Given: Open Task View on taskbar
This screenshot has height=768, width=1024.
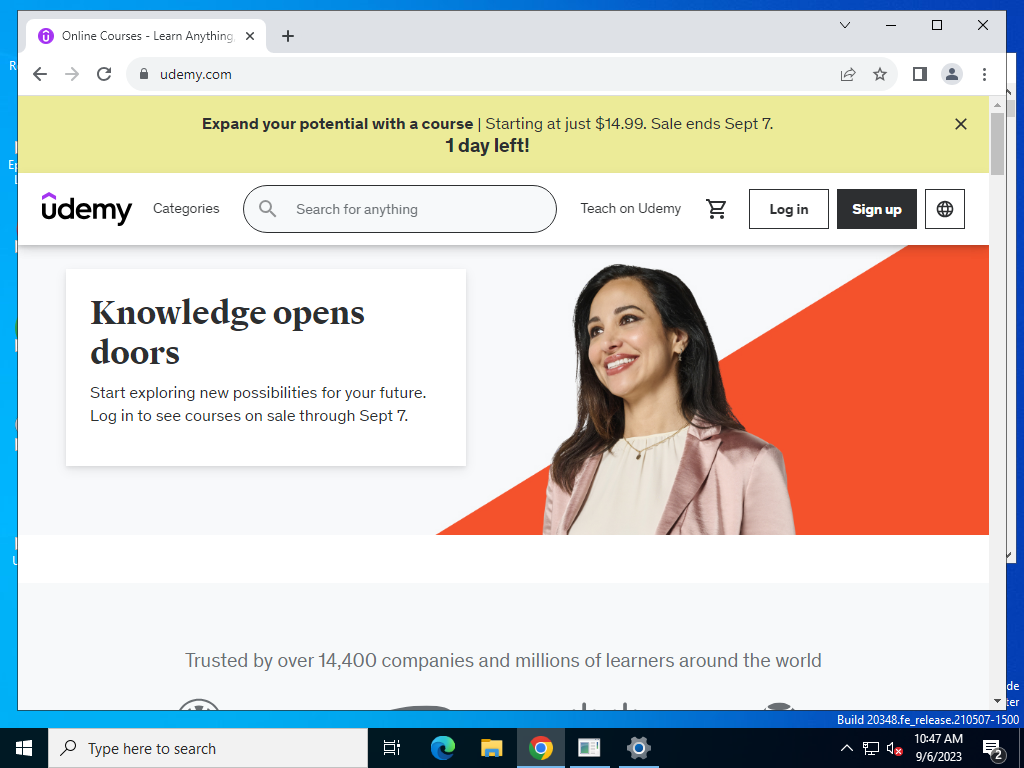Looking at the screenshot, I should (x=392, y=748).
